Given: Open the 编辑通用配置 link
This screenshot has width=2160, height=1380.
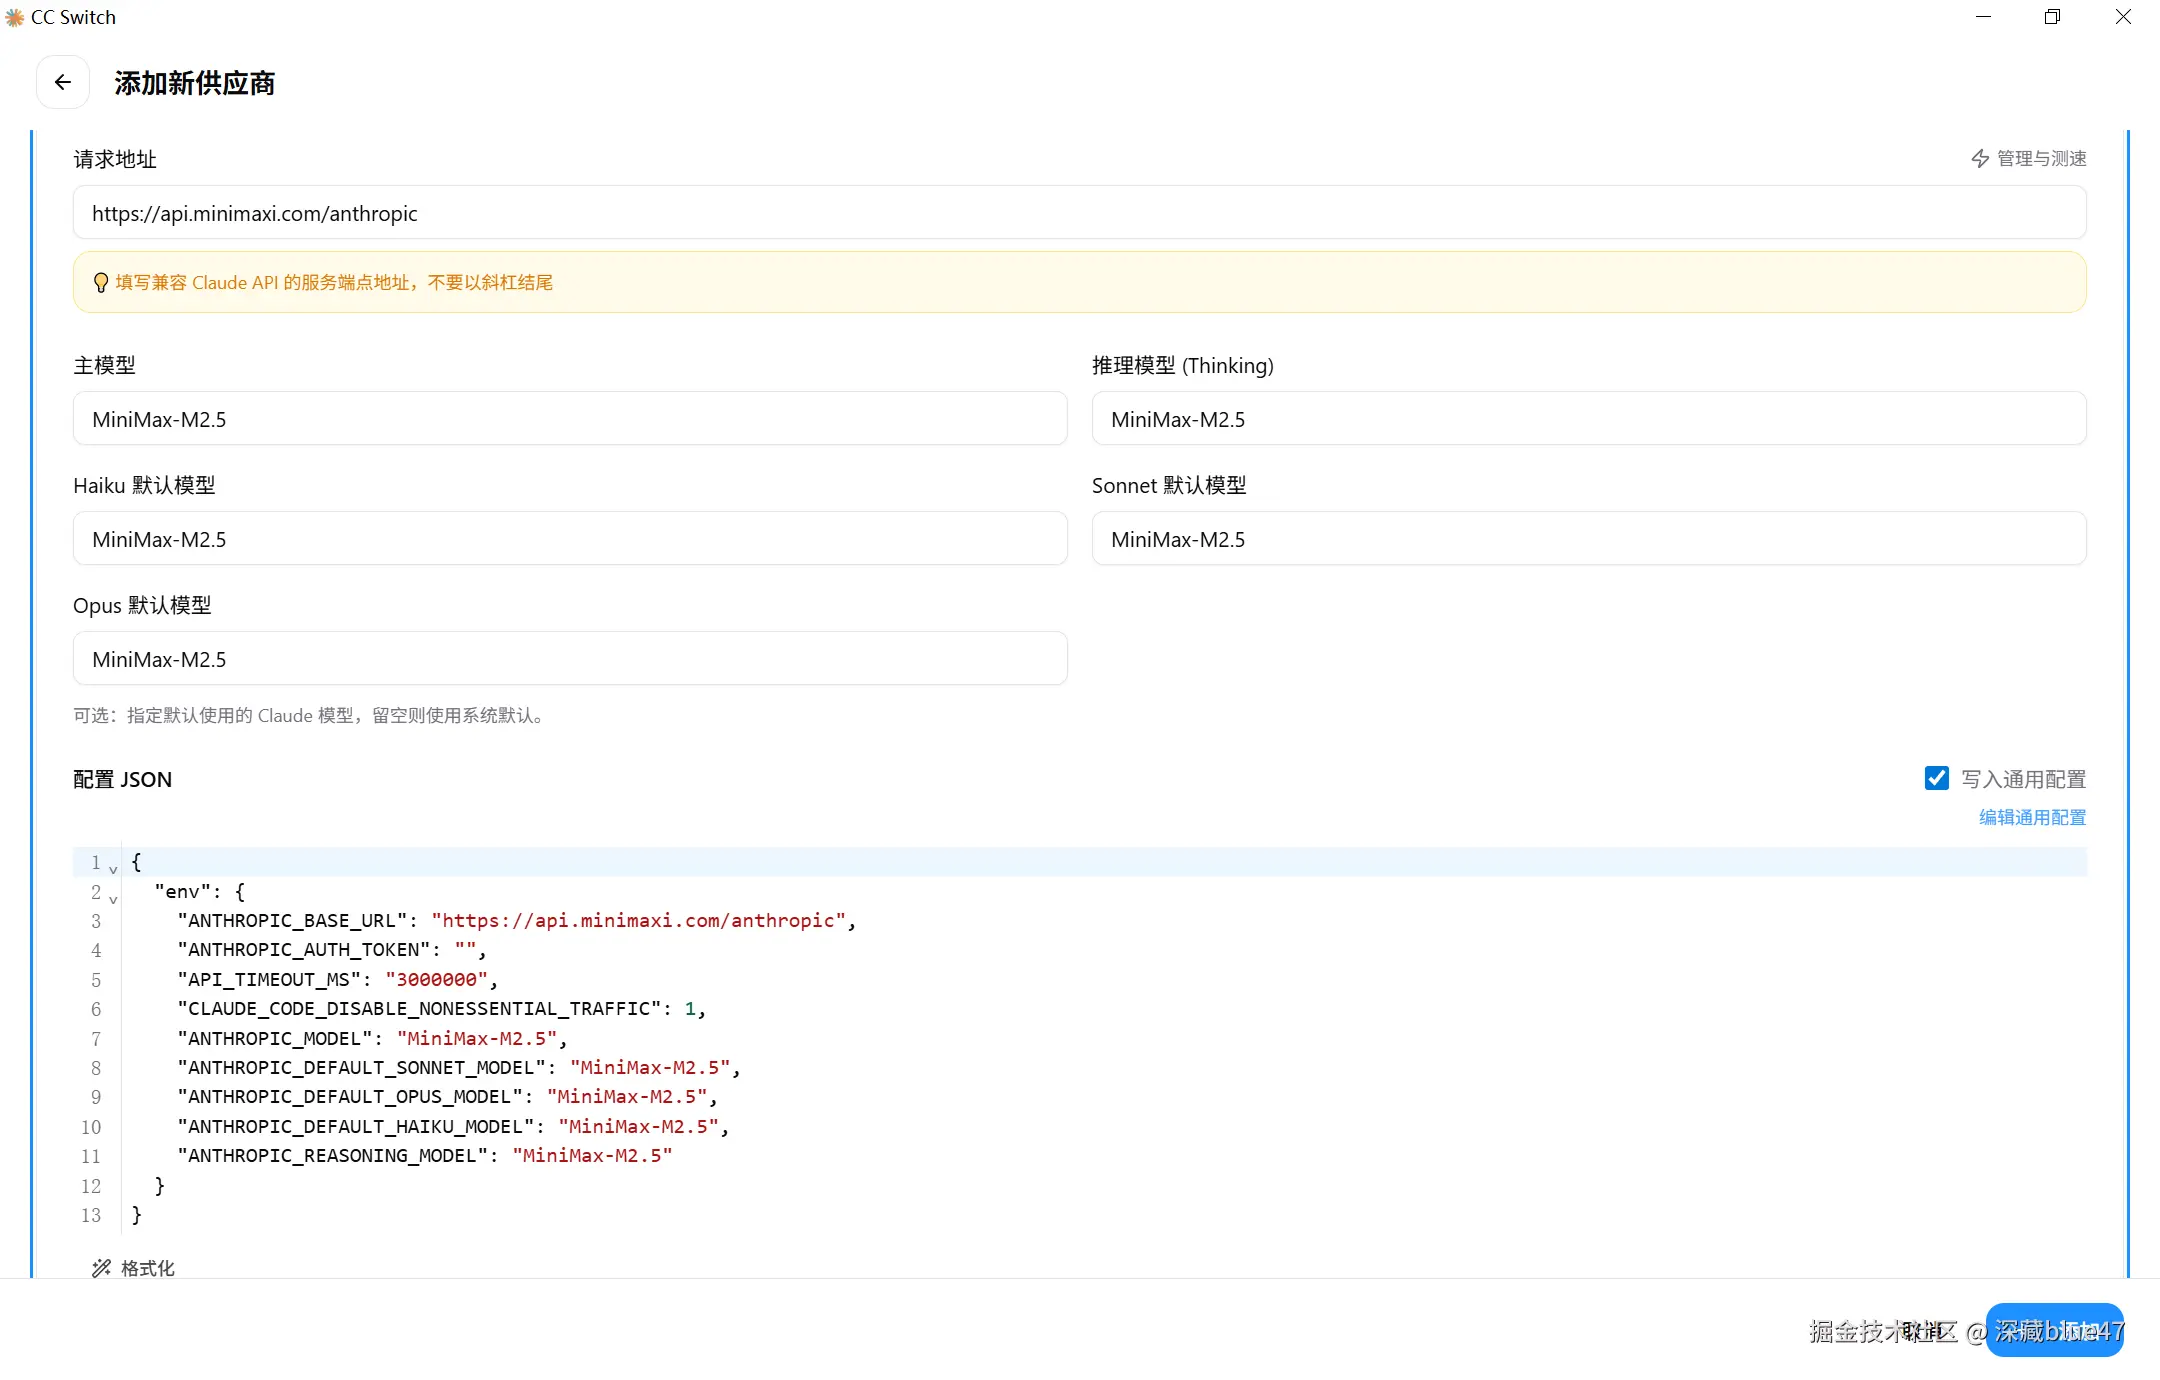Looking at the screenshot, I should (x=2032, y=817).
